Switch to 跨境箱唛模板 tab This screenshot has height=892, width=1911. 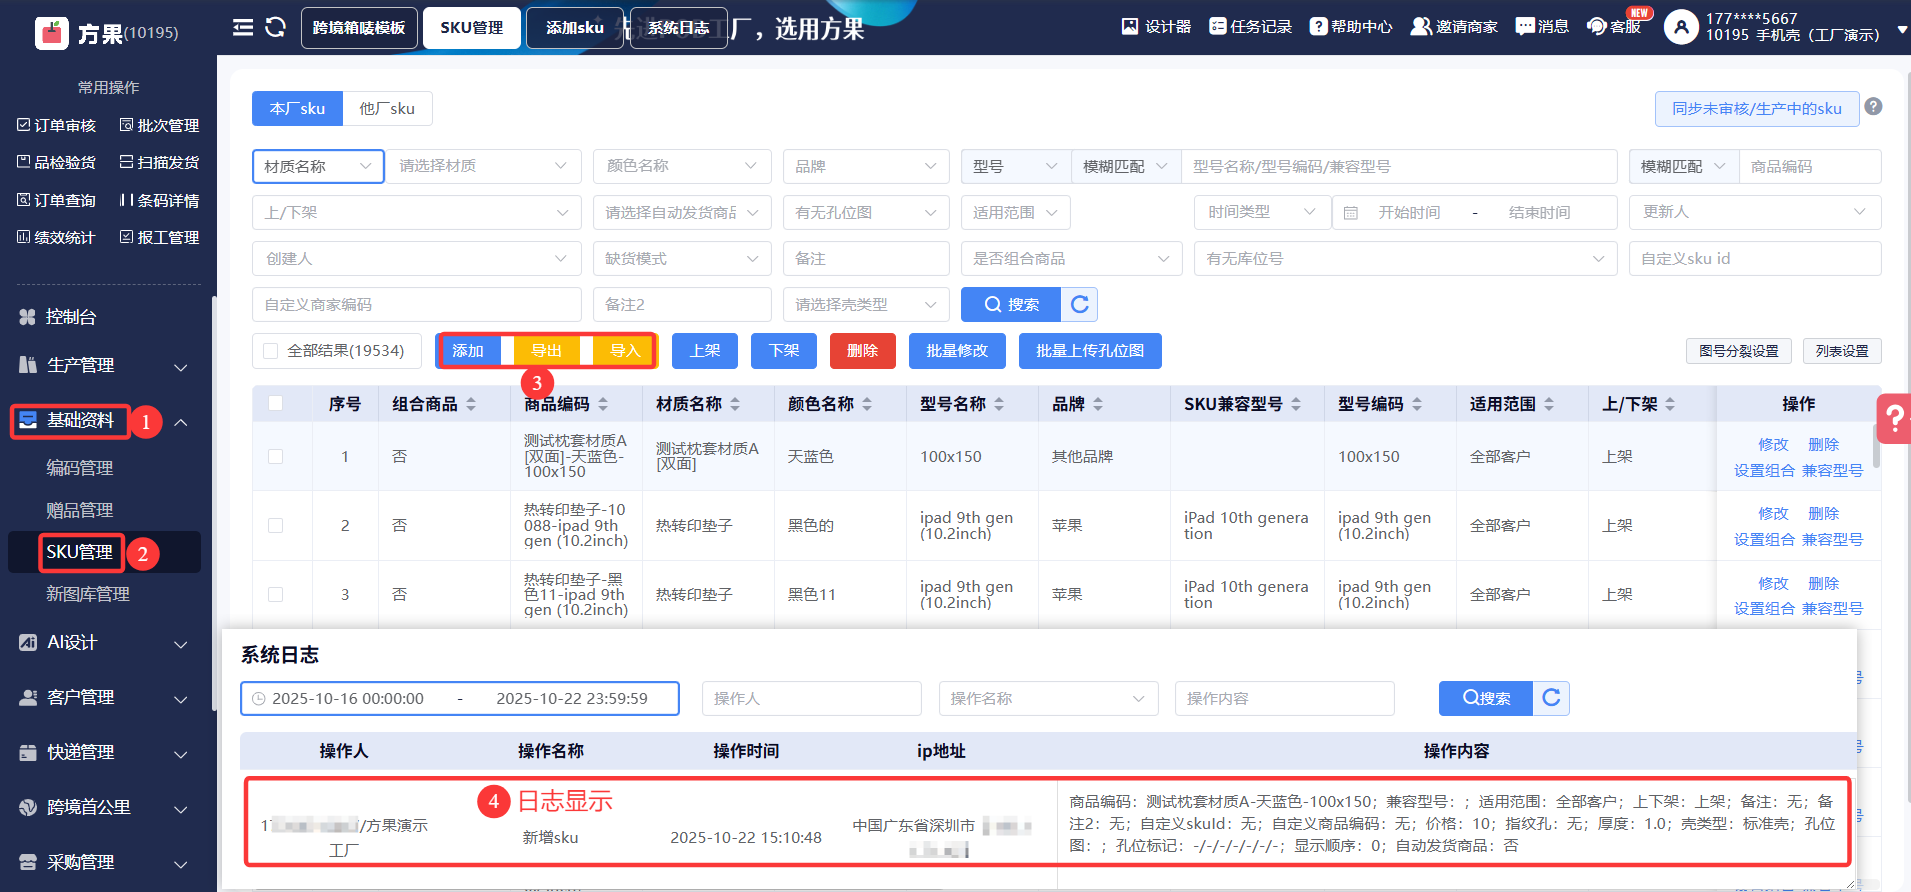tap(359, 28)
